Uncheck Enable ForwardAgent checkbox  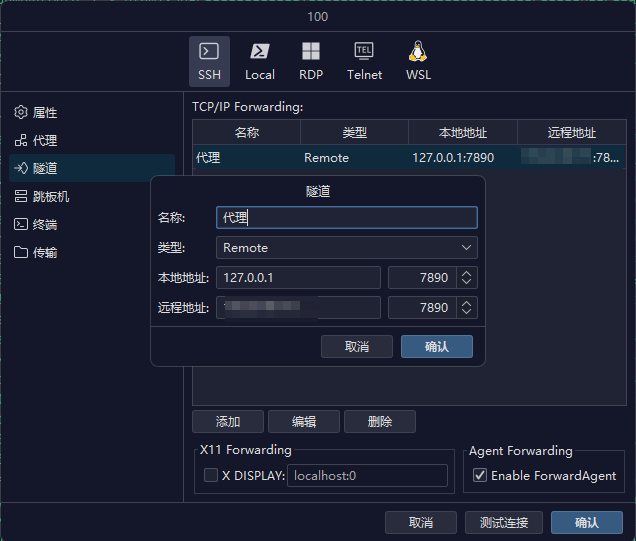tap(480, 476)
